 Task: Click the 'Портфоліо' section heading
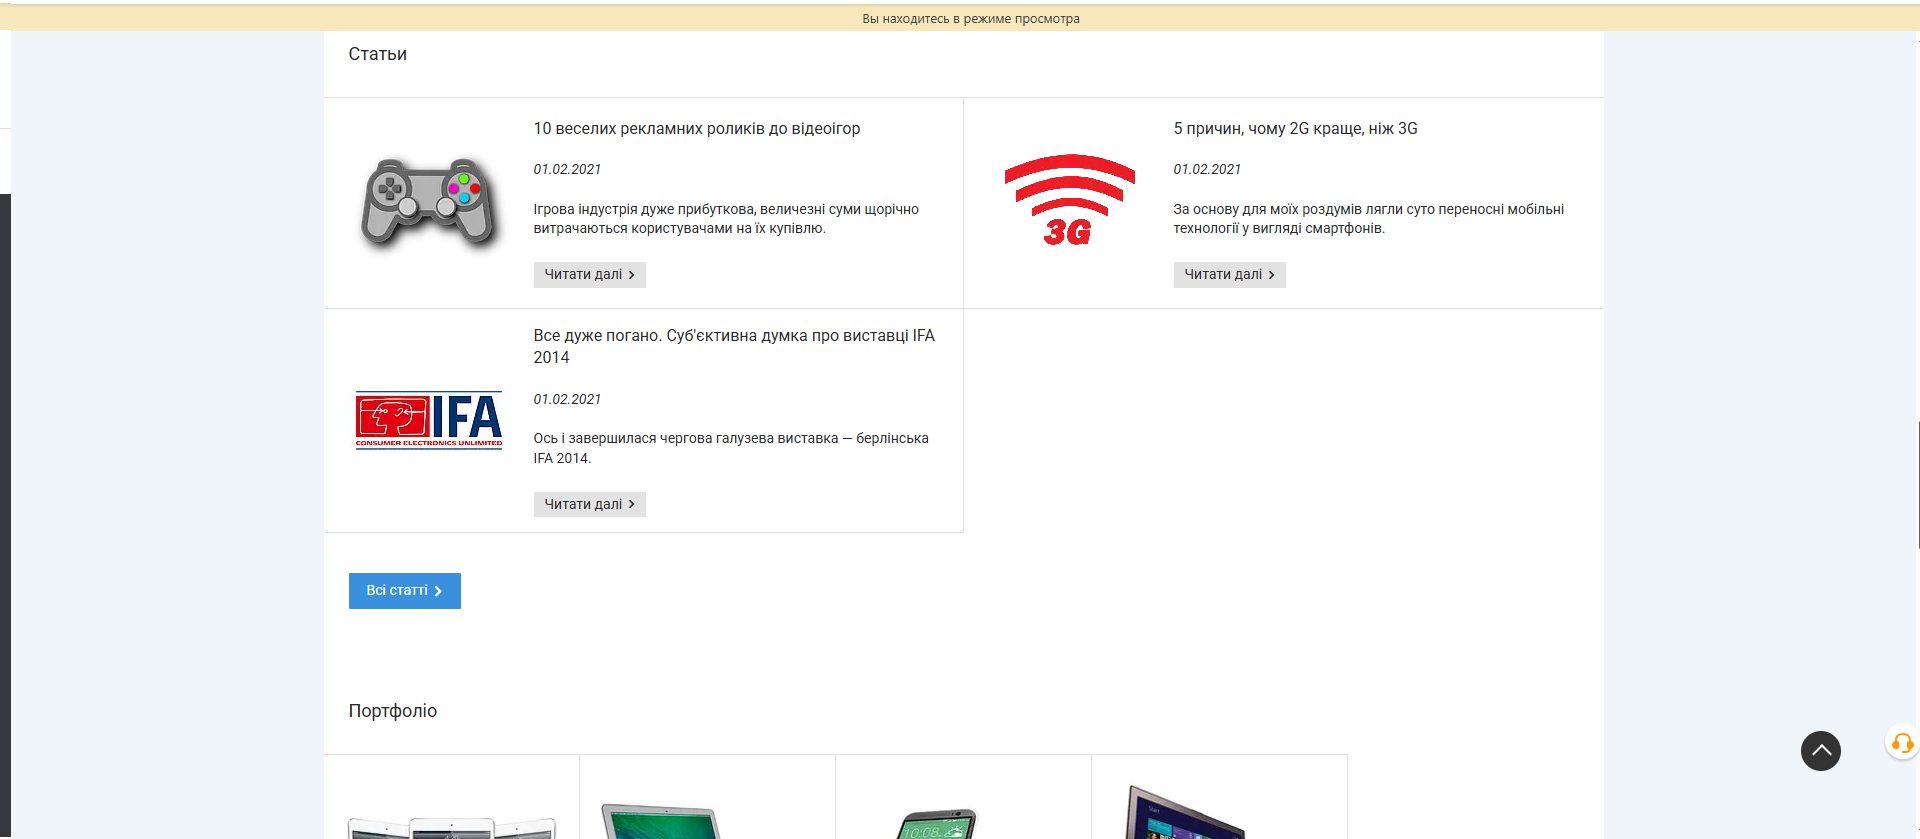click(392, 711)
